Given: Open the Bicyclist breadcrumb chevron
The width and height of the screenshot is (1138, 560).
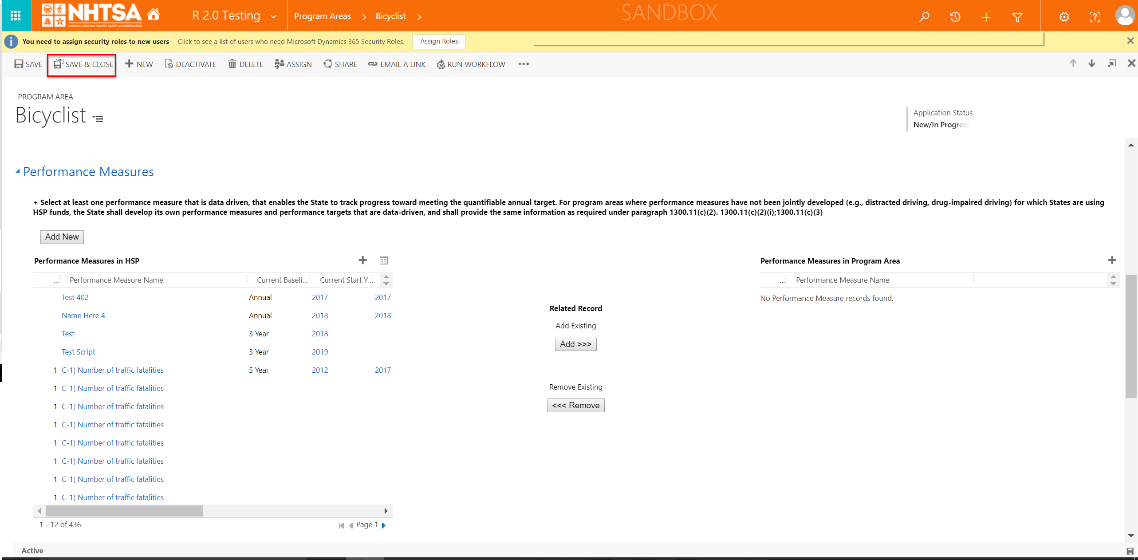Looking at the screenshot, I should [x=419, y=16].
